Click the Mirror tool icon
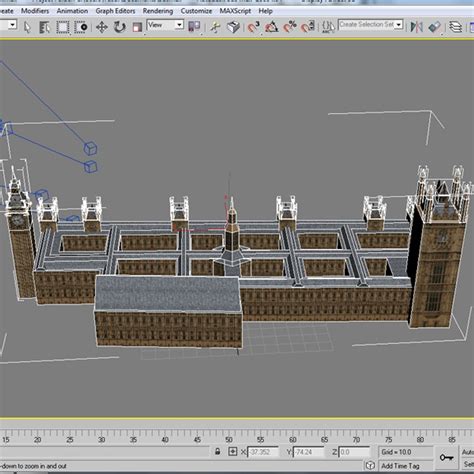 (x=416, y=27)
